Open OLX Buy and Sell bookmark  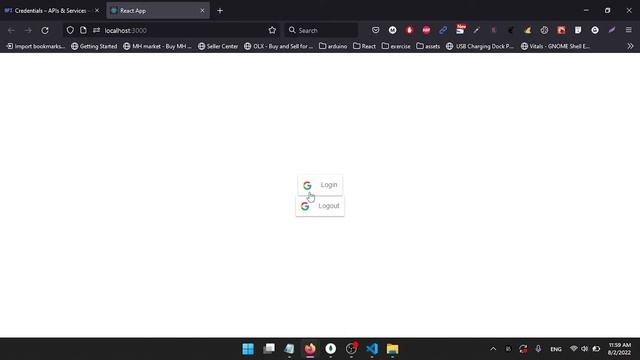point(279,47)
